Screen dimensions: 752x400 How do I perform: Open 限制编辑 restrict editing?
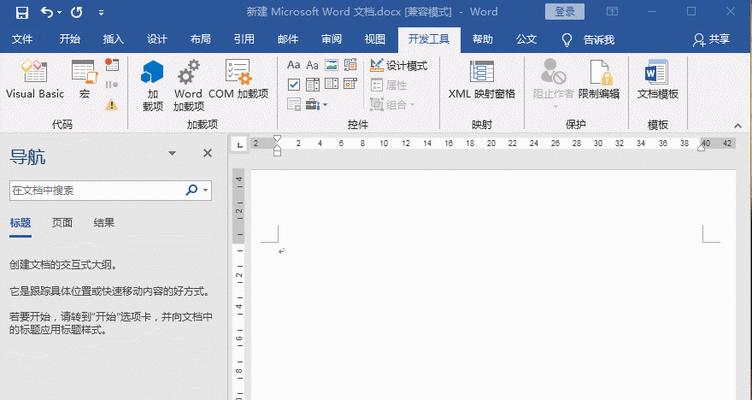pyautogui.click(x=599, y=79)
